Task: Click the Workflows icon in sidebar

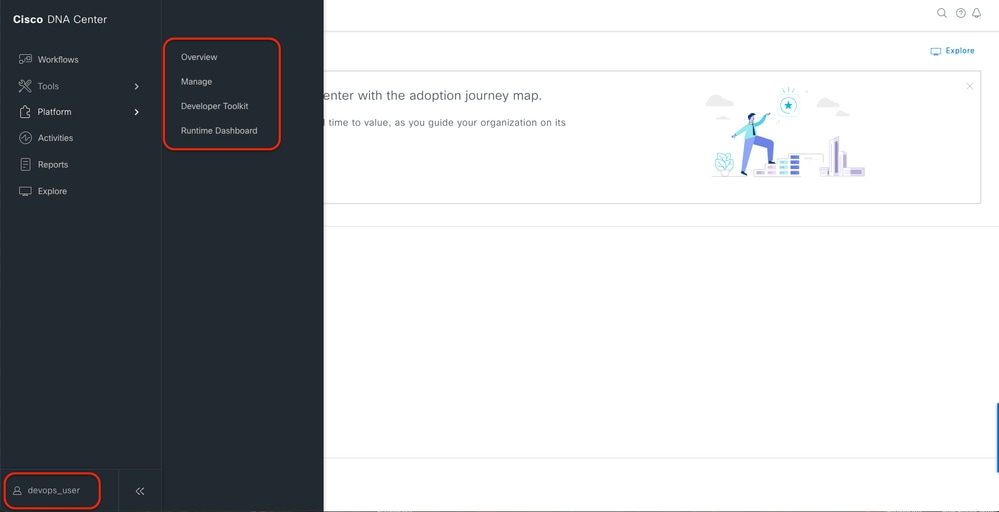Action: pos(25,59)
